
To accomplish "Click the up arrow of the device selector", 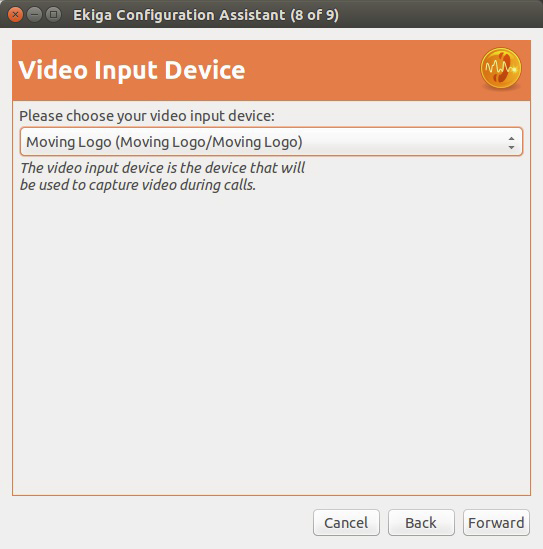I will coord(511,139).
